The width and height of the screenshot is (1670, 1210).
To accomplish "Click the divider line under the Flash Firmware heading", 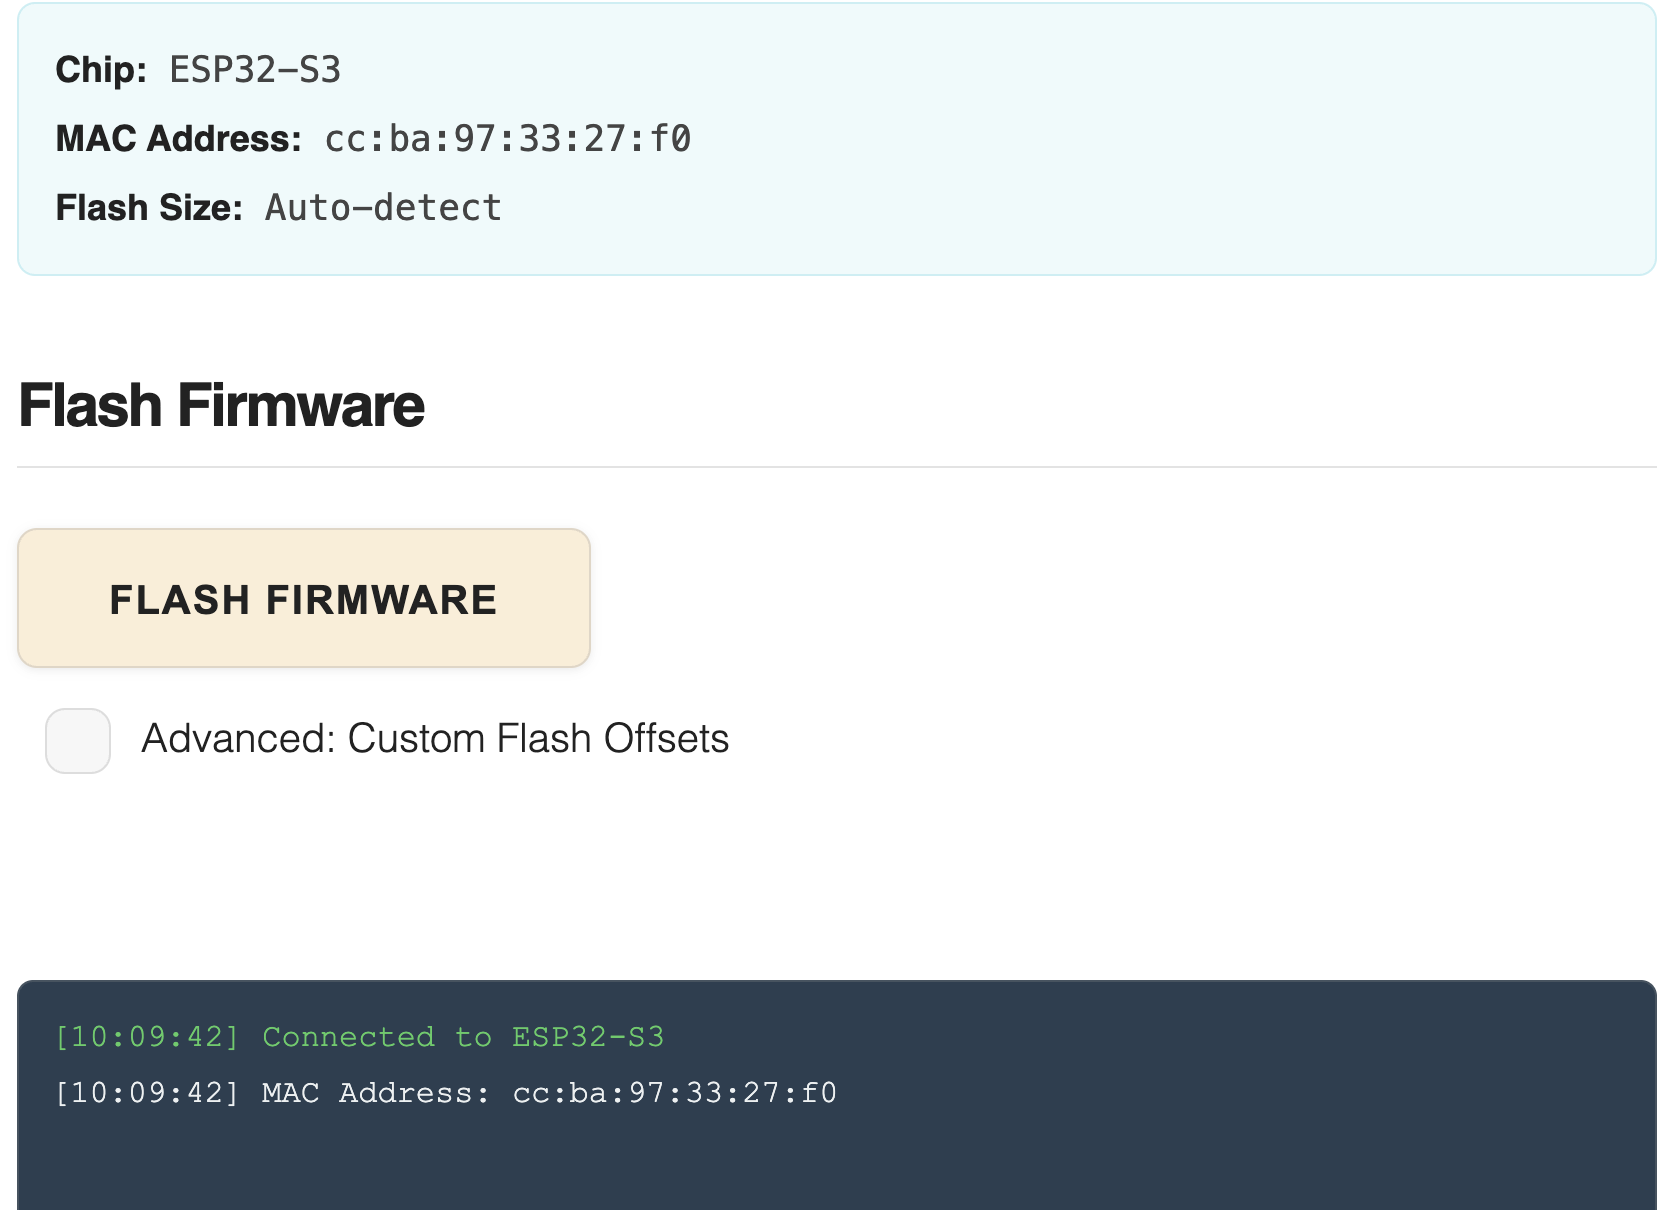I will [836, 467].
